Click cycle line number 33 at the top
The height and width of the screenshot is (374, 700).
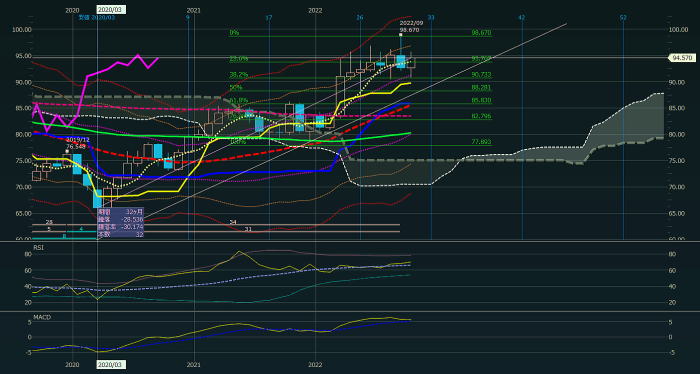(x=431, y=17)
